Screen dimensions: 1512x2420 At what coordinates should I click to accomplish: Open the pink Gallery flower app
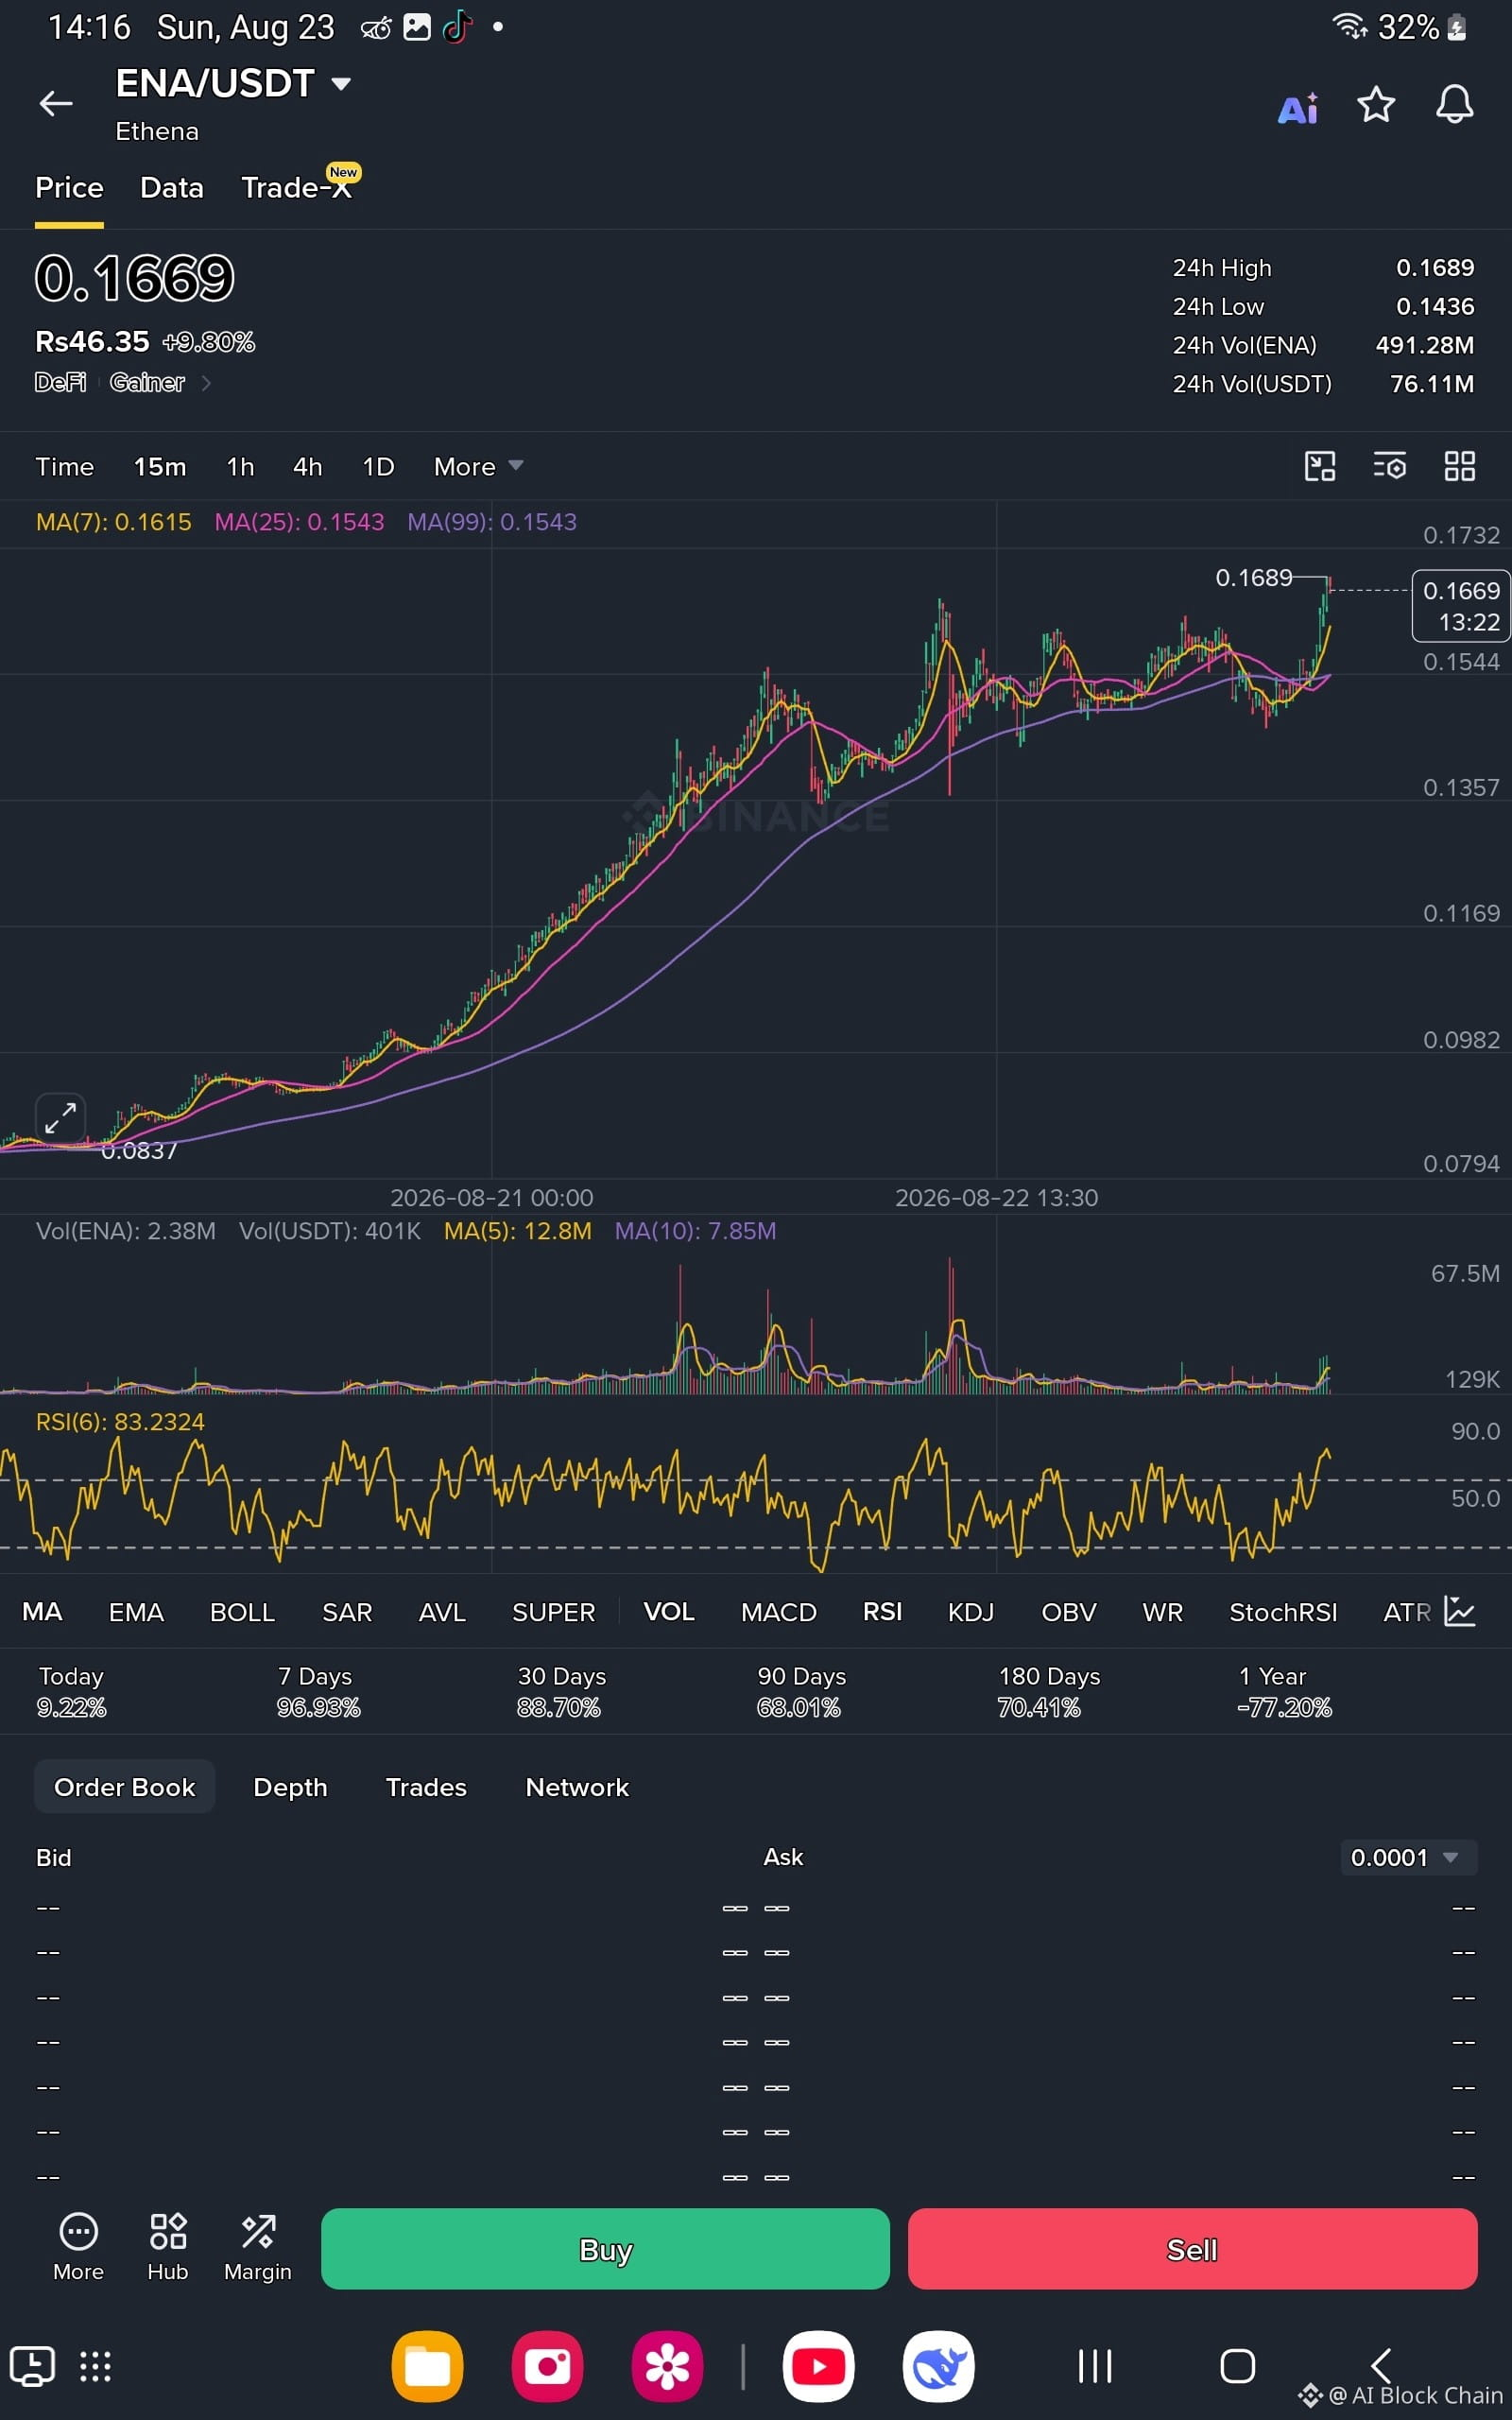[x=667, y=2366]
